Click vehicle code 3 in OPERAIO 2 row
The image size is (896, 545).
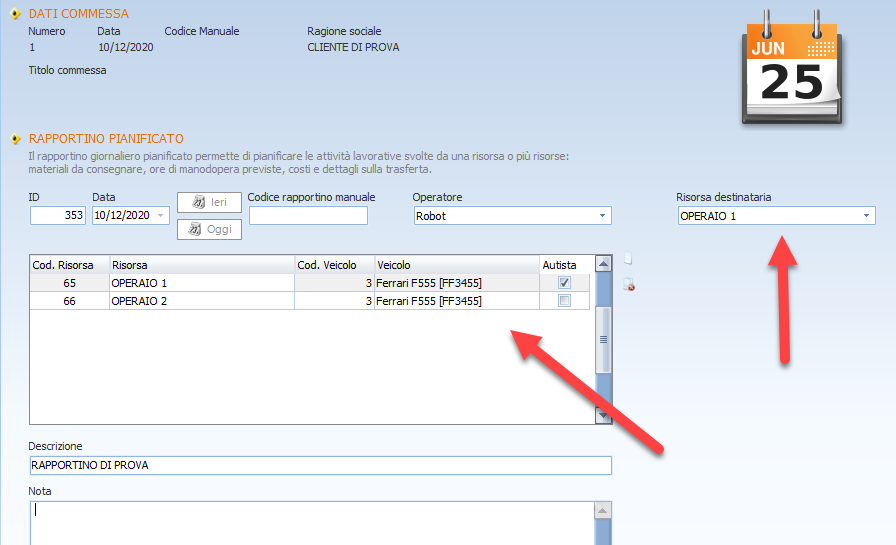click(x=334, y=300)
